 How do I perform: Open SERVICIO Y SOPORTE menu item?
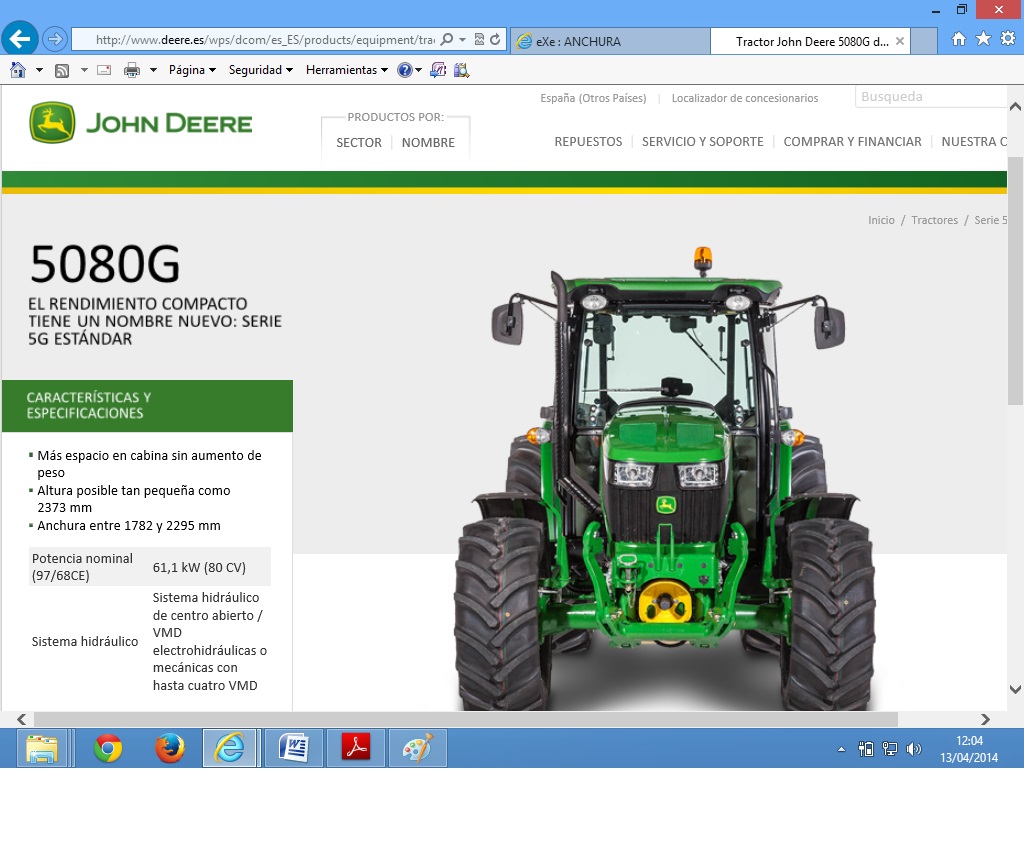pyautogui.click(x=703, y=142)
